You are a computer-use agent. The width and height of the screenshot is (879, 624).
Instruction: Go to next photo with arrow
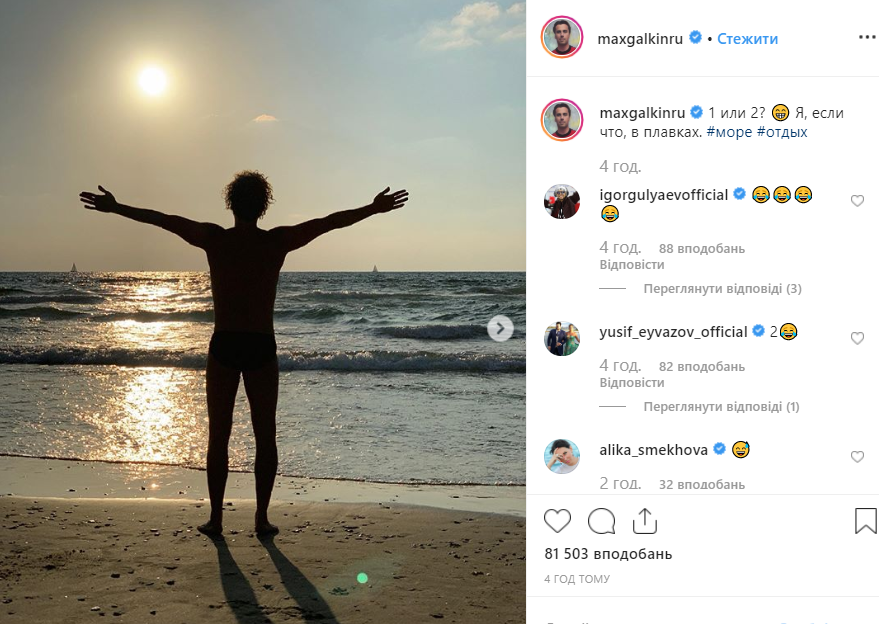click(x=501, y=328)
